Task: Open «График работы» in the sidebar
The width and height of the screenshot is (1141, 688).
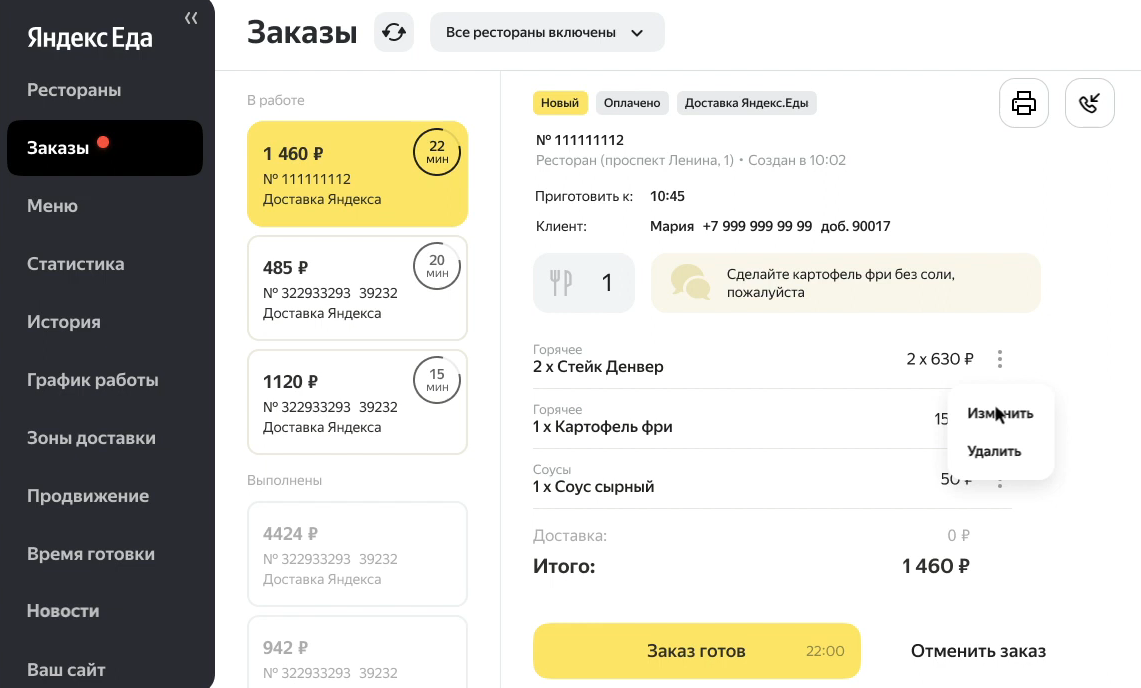Action: pyautogui.click(x=93, y=380)
